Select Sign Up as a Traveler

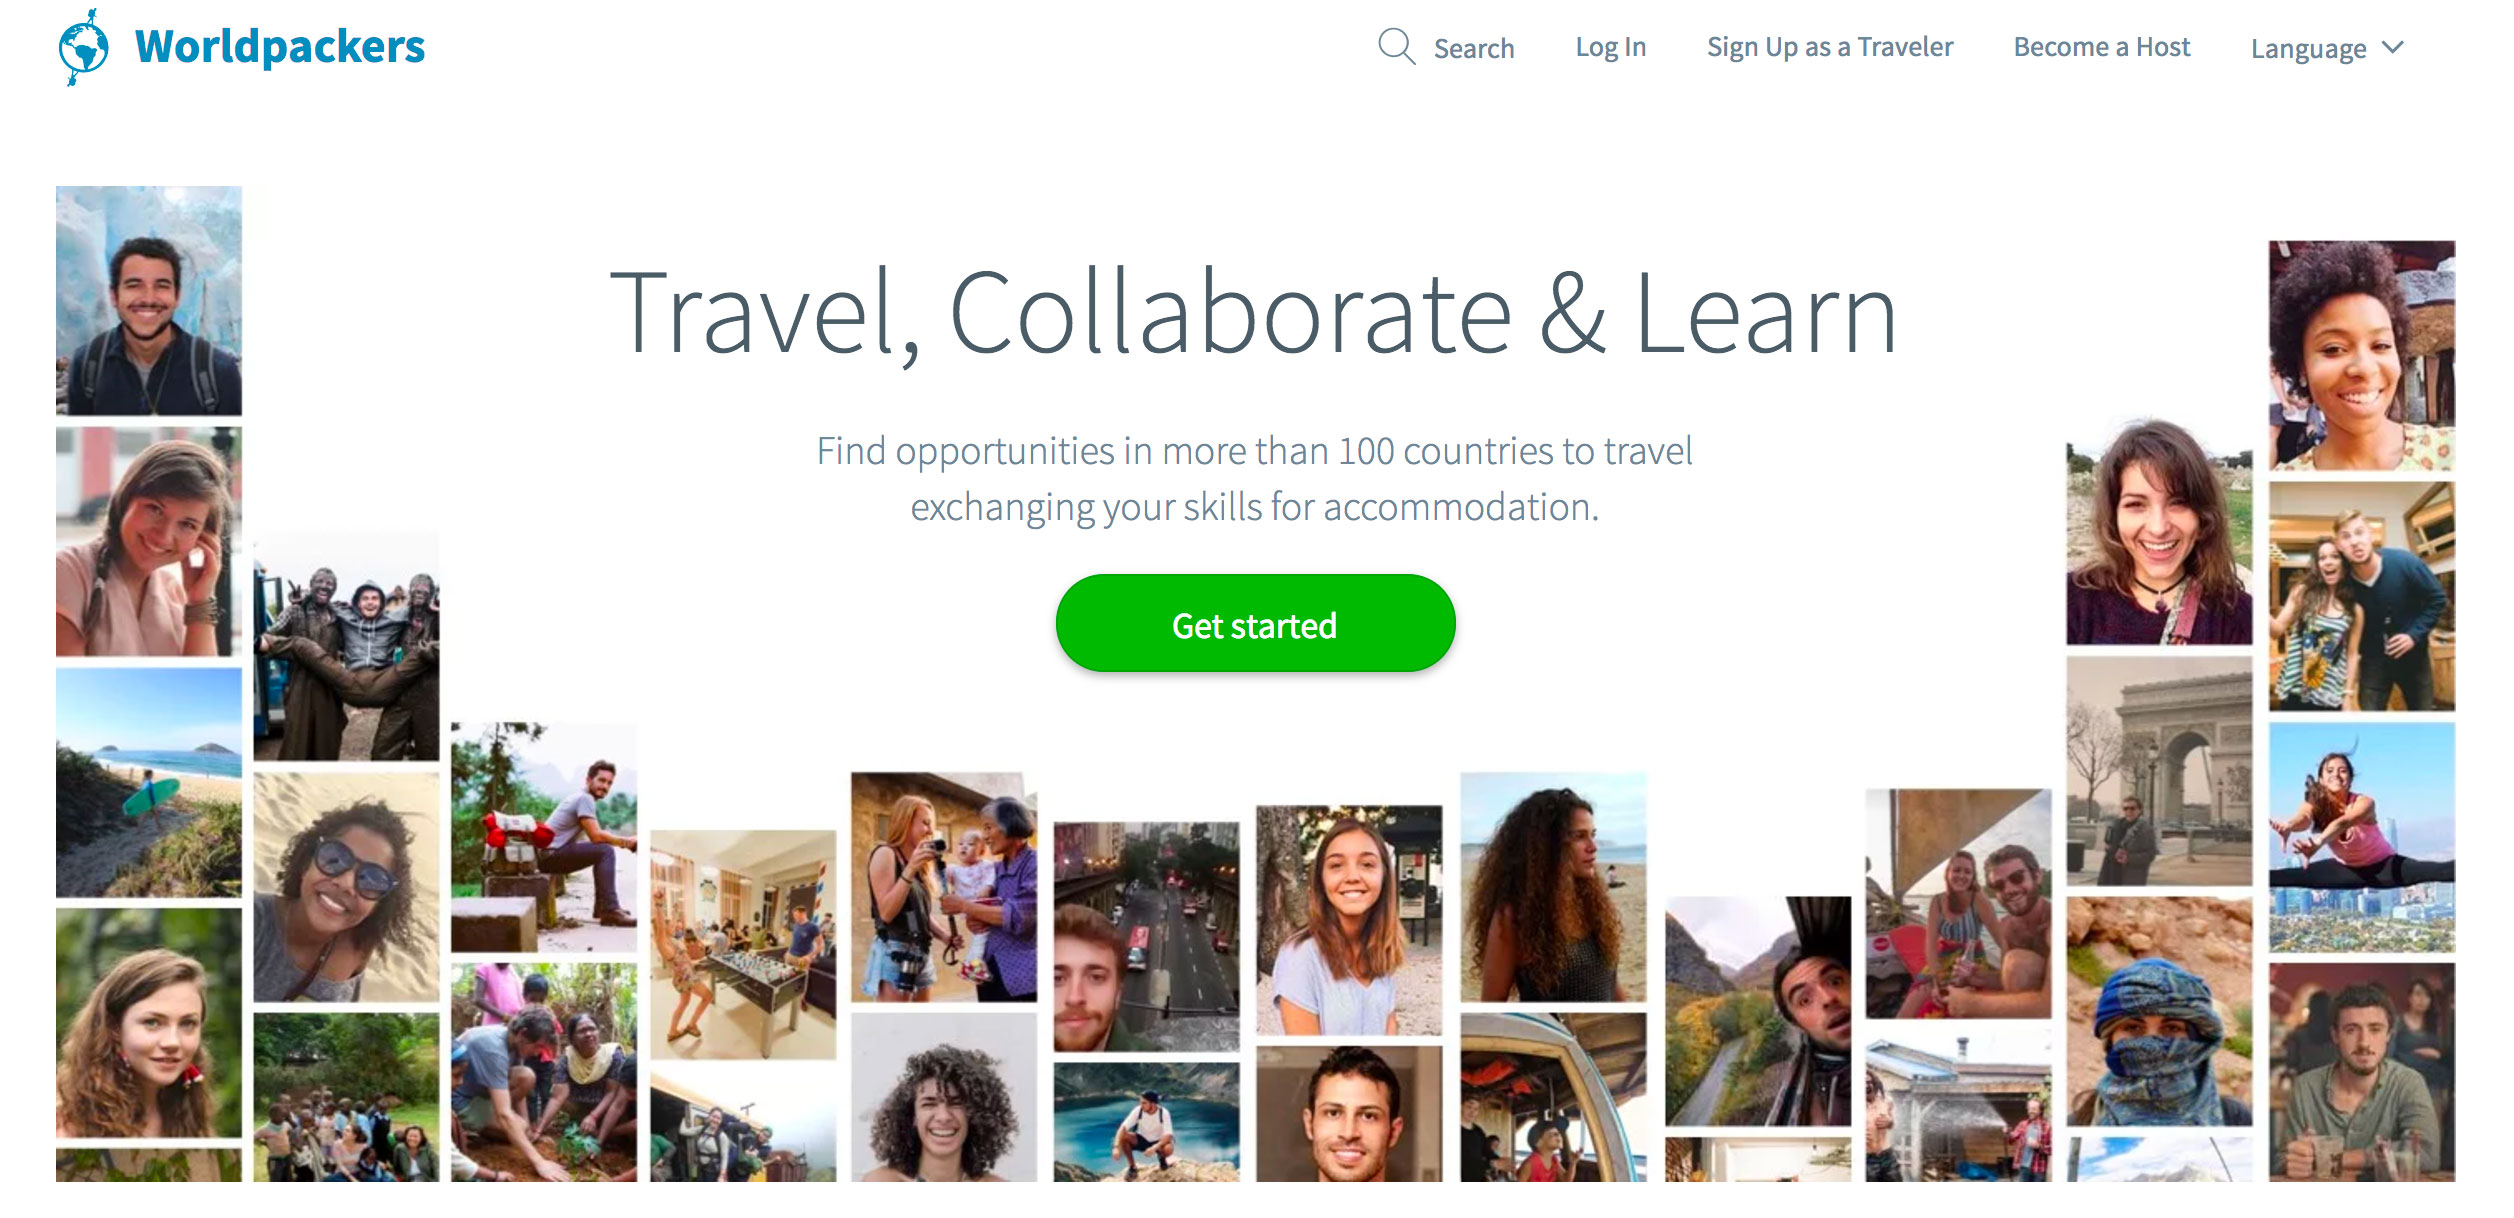coord(1829,47)
